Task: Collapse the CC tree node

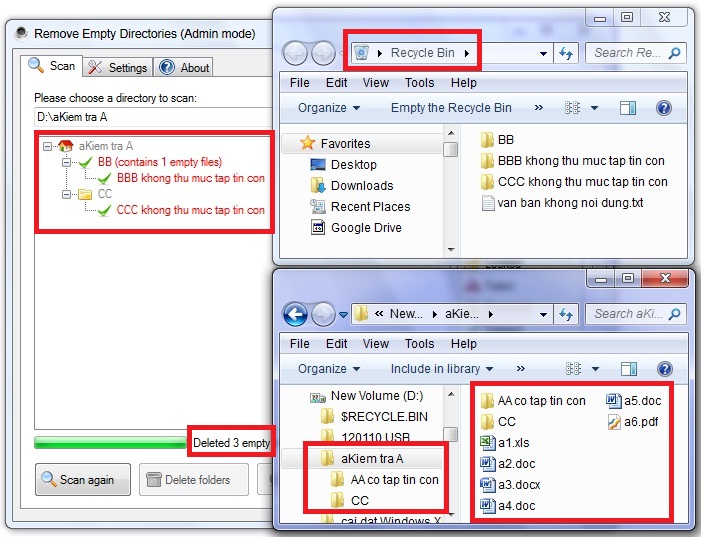Action: pyautogui.click(x=66, y=194)
